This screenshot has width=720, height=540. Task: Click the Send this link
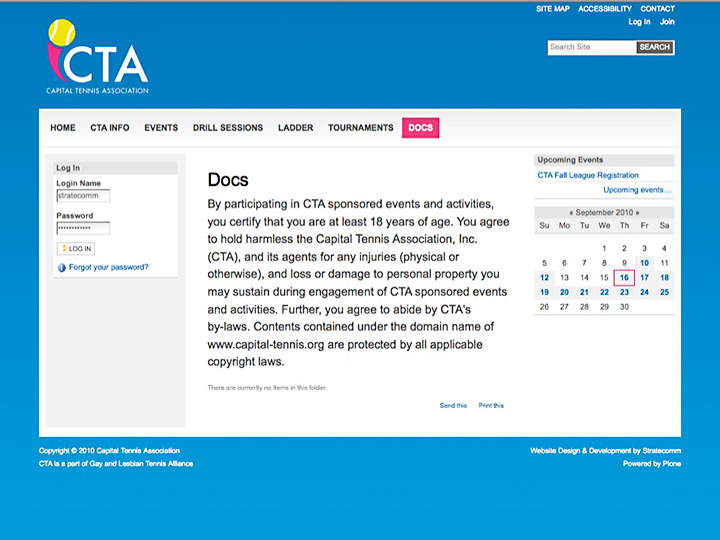click(x=453, y=405)
